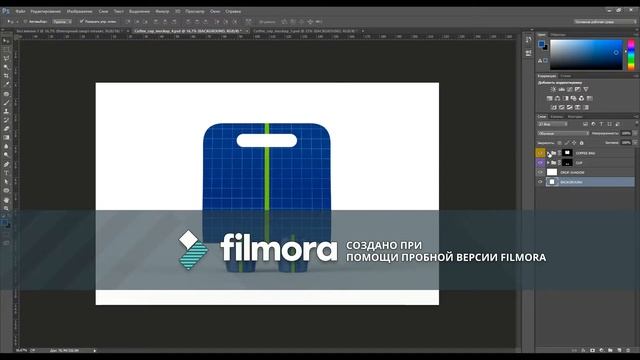Image resolution: width=640 pixels, height=360 pixels.
Task: Select the History Brush tool
Action: click(6, 120)
